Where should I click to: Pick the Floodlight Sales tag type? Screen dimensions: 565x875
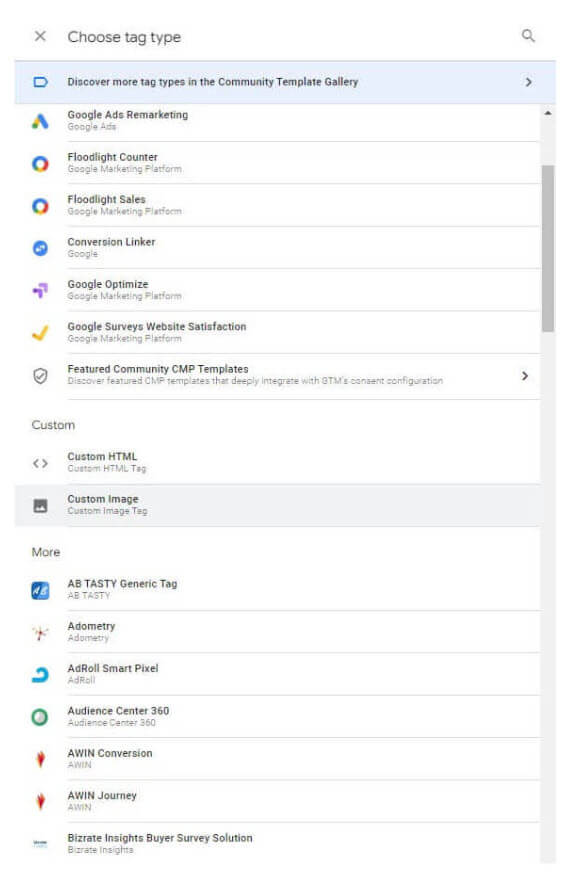coord(277,205)
